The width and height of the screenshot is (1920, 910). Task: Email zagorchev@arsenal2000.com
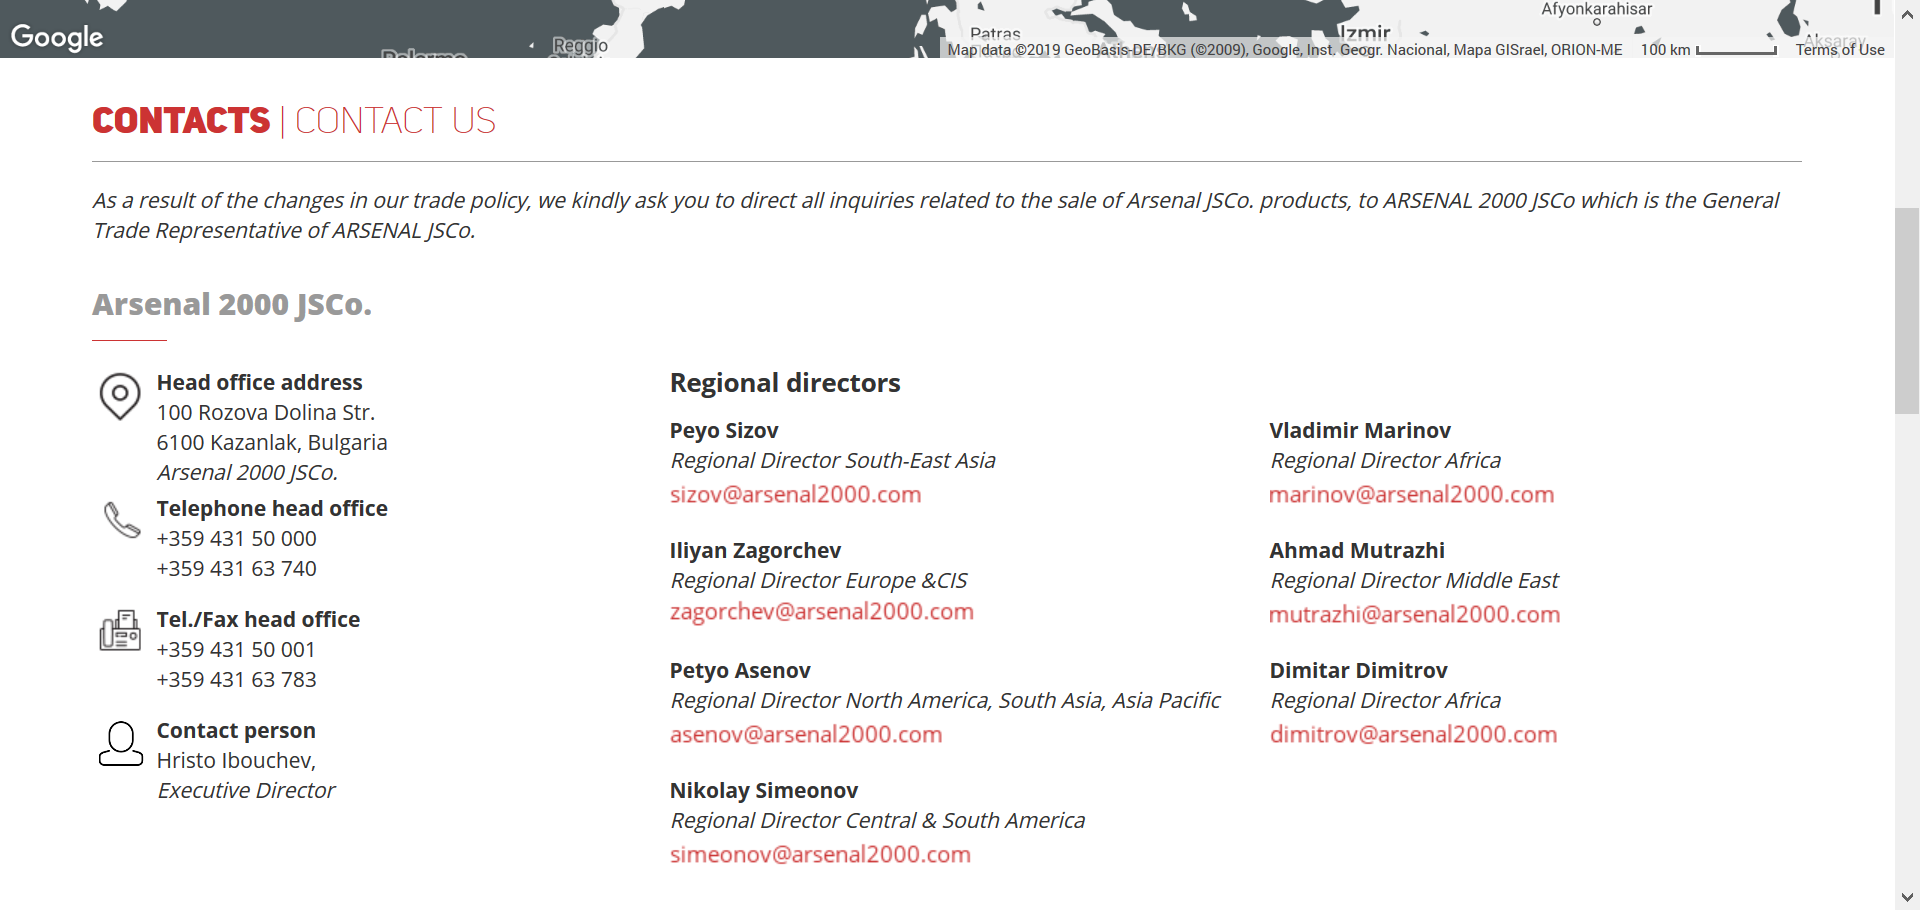coord(821,611)
